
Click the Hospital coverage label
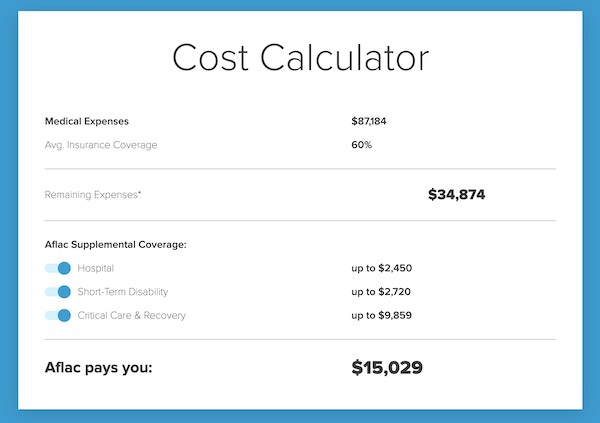96,268
